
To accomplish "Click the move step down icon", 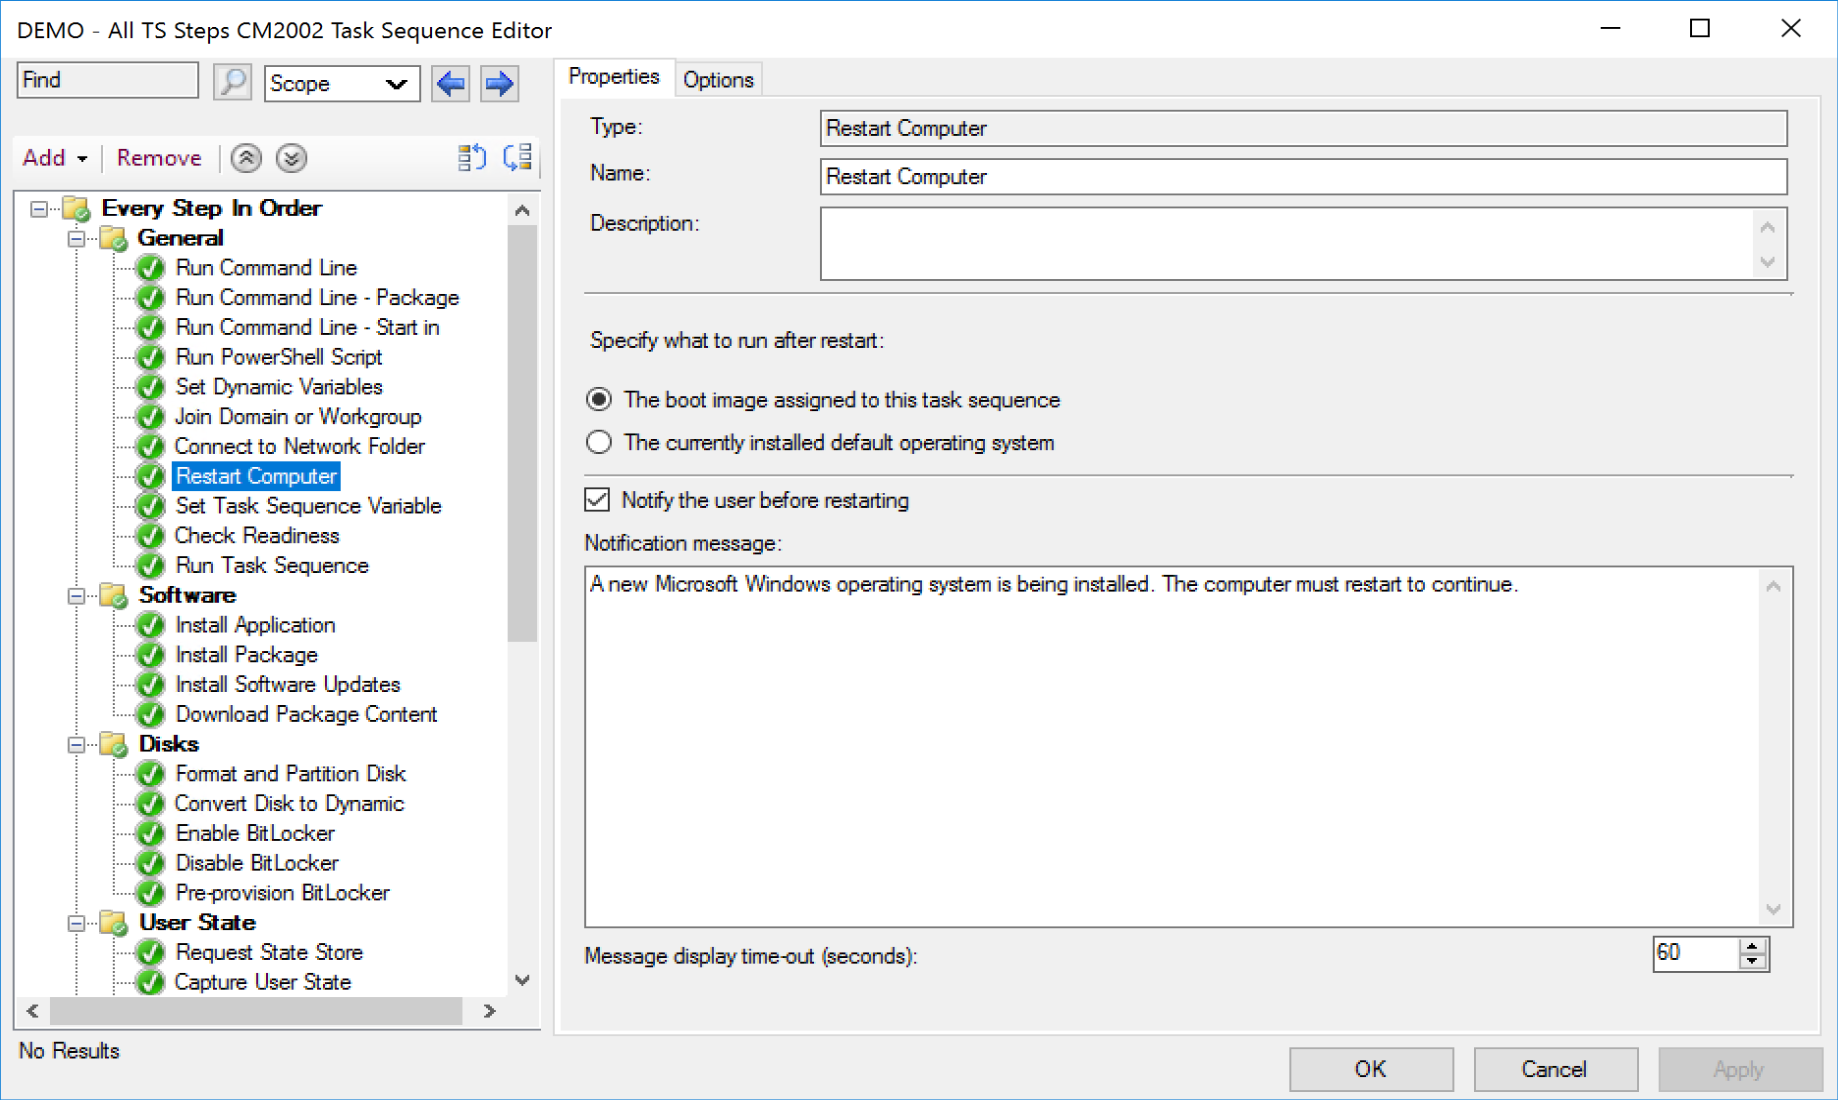I will 291,158.
